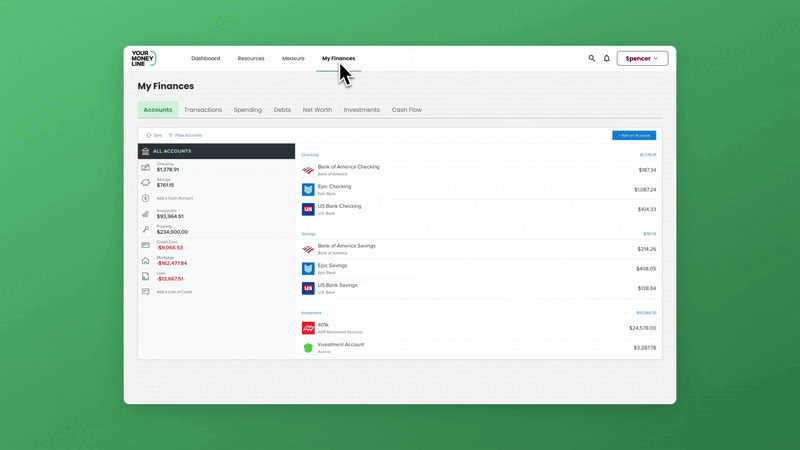The image size is (800, 450).
Task: Open US Bank Checking account name
Action: coord(339,206)
